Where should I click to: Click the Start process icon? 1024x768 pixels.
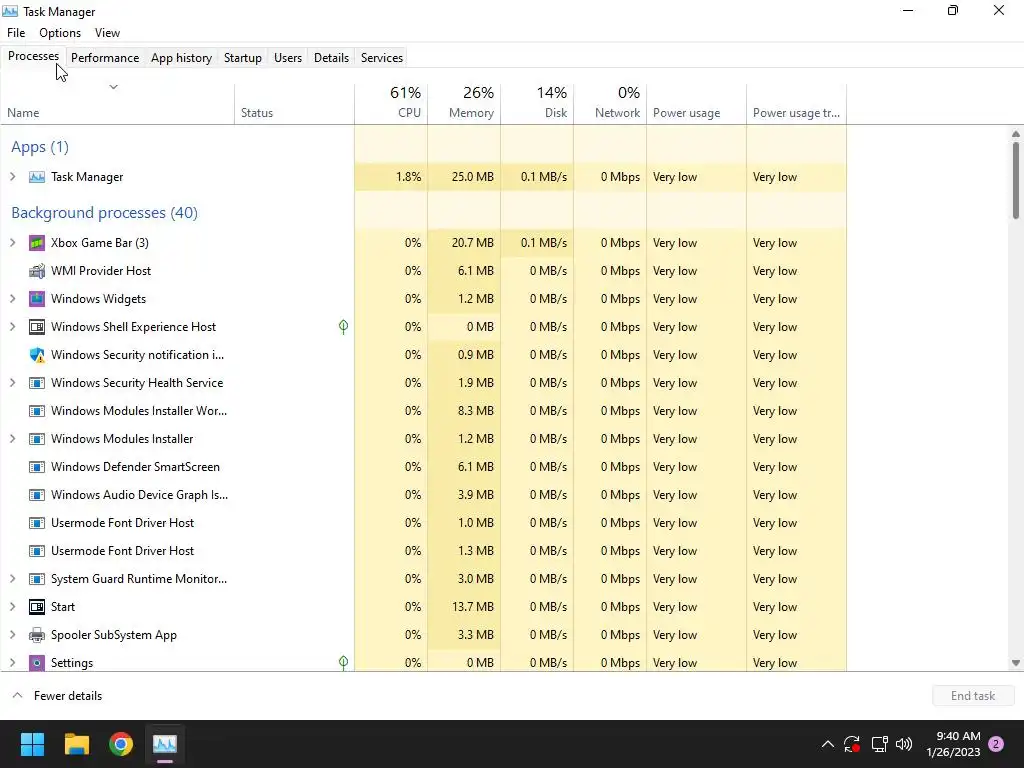37,607
